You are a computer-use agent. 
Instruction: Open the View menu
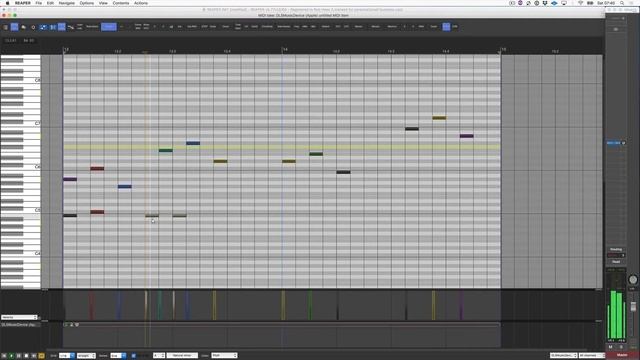103,3
